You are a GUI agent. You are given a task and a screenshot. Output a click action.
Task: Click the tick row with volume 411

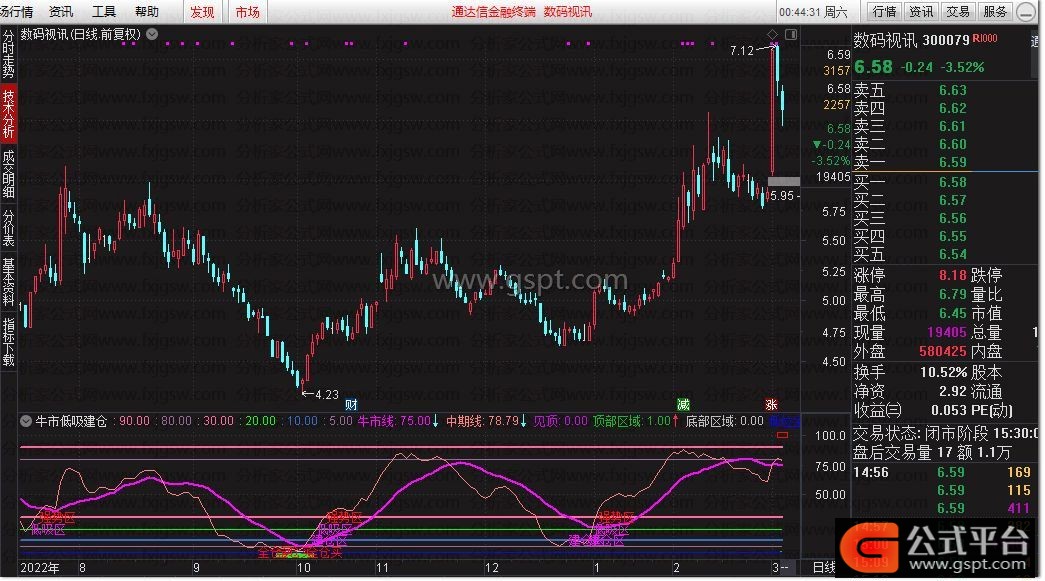click(x=942, y=508)
